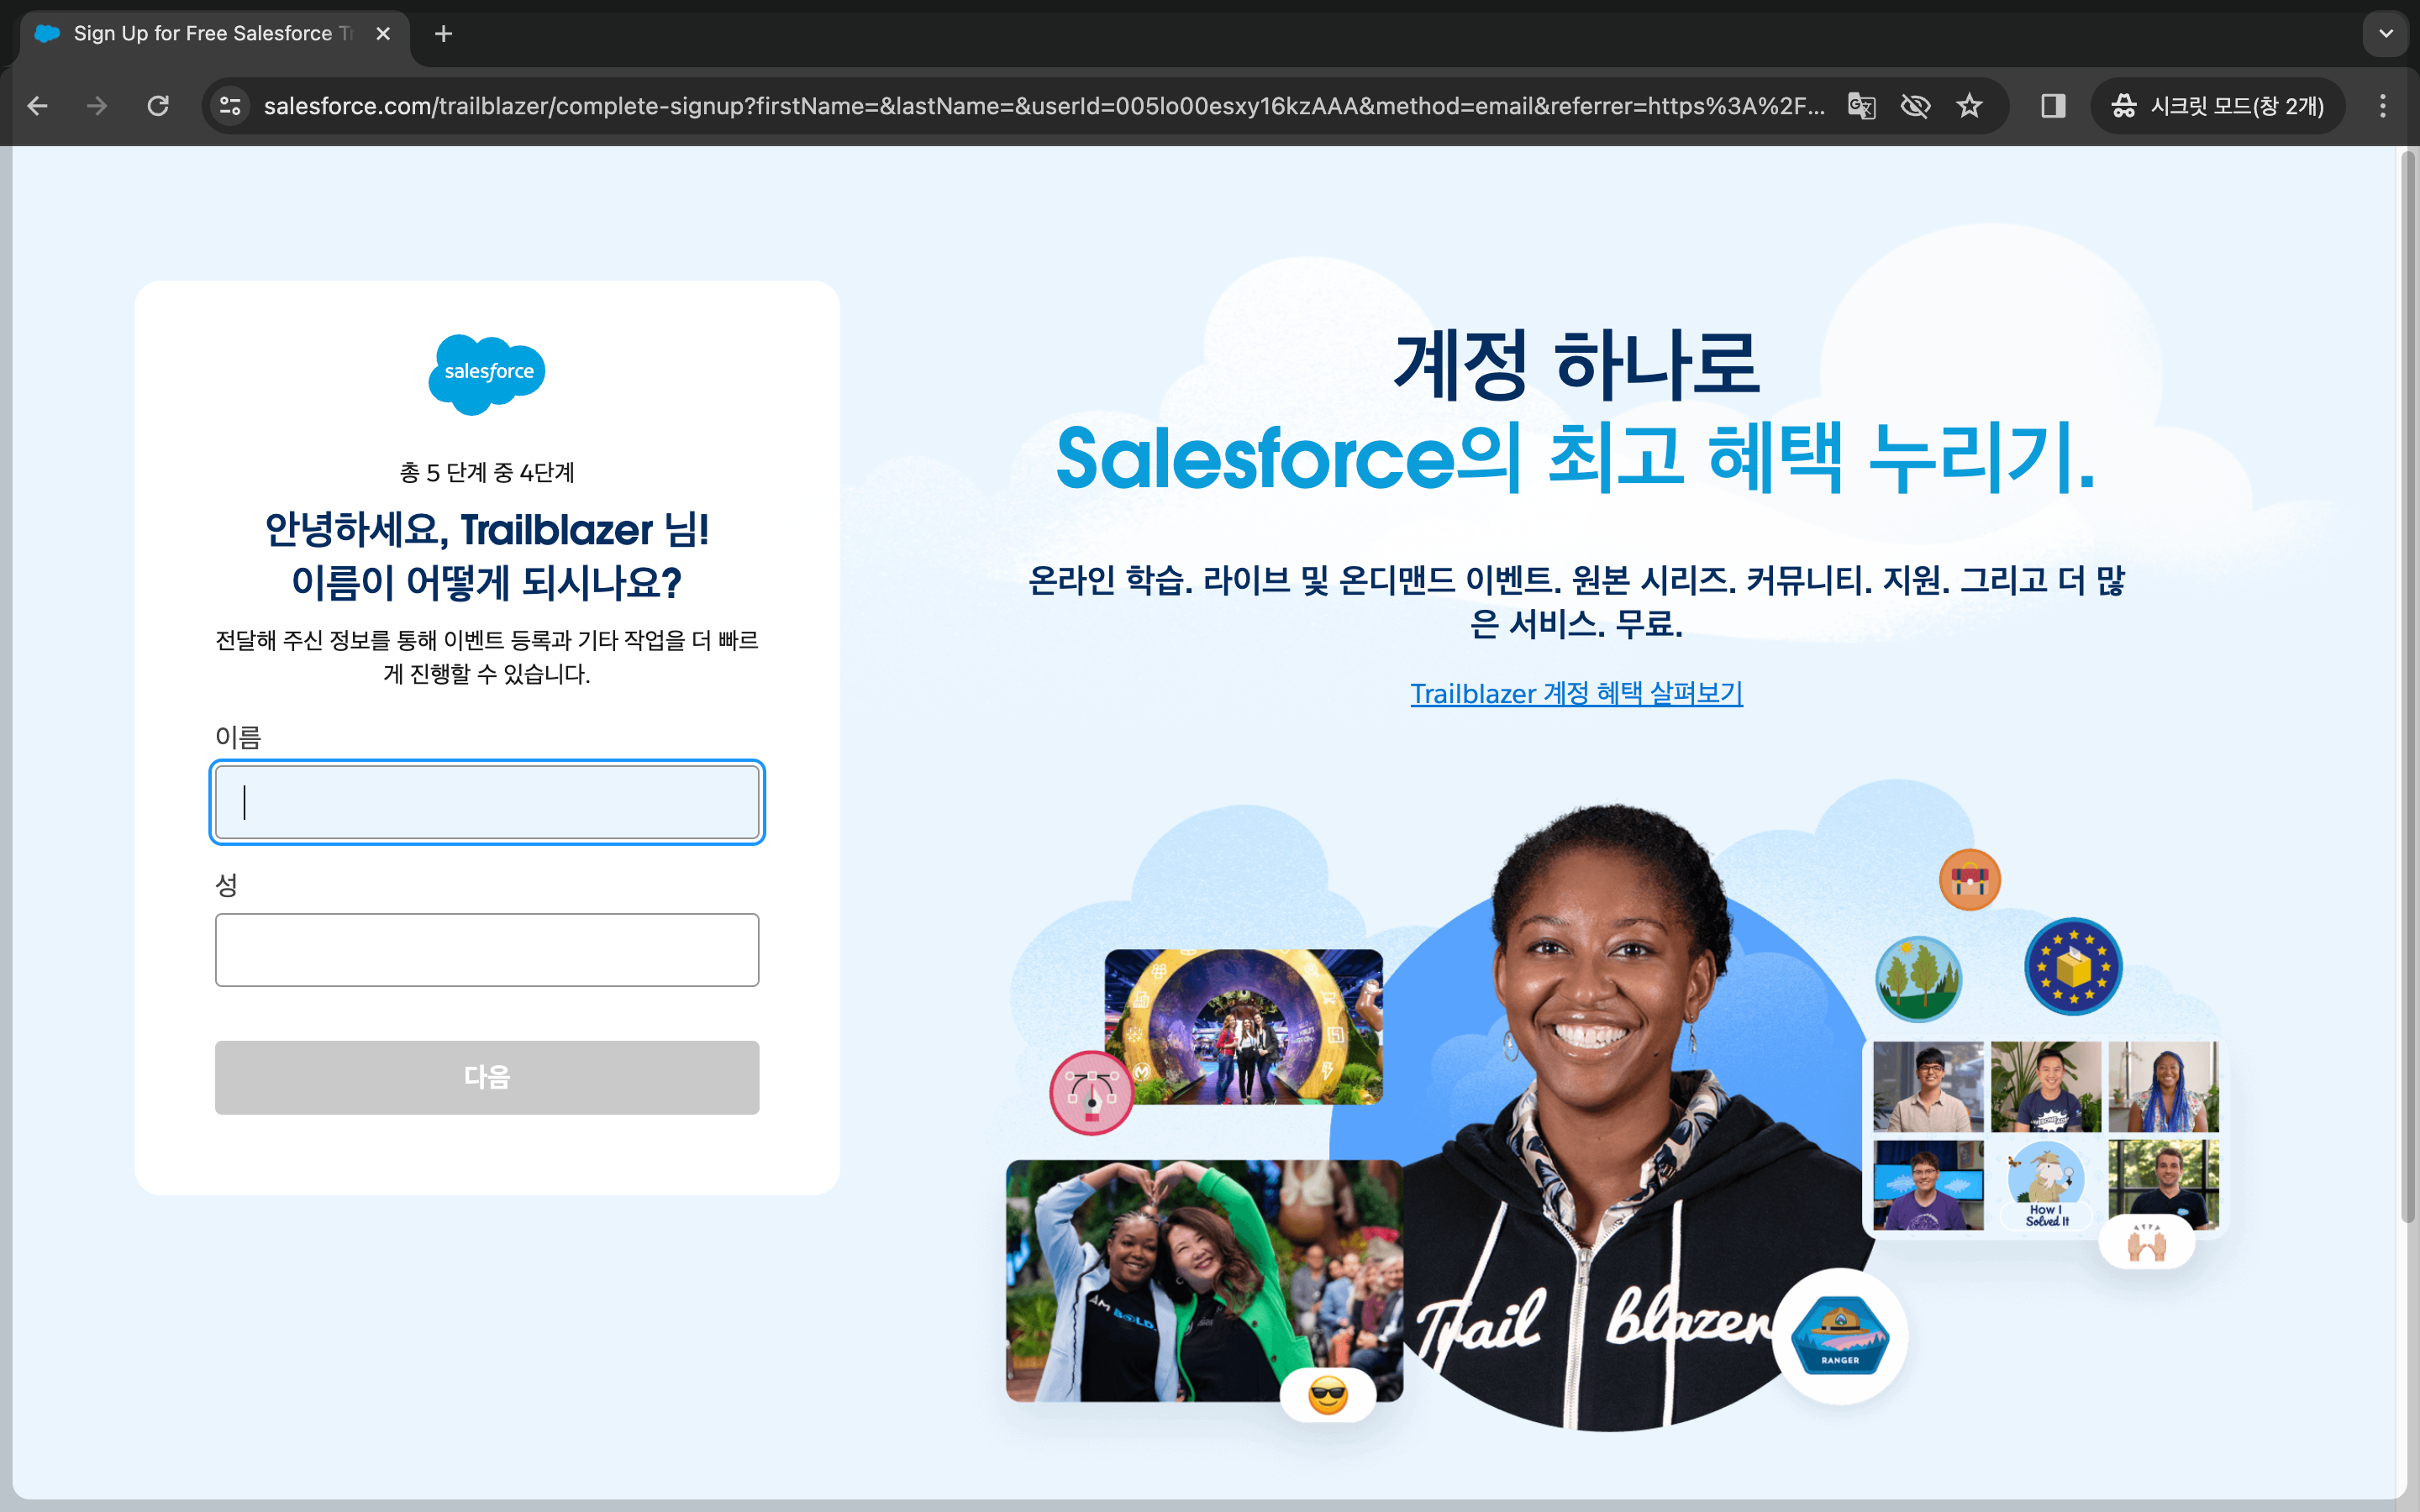This screenshot has width=2420, height=1512.
Task: Click the address bar URL
Action: point(1043,106)
